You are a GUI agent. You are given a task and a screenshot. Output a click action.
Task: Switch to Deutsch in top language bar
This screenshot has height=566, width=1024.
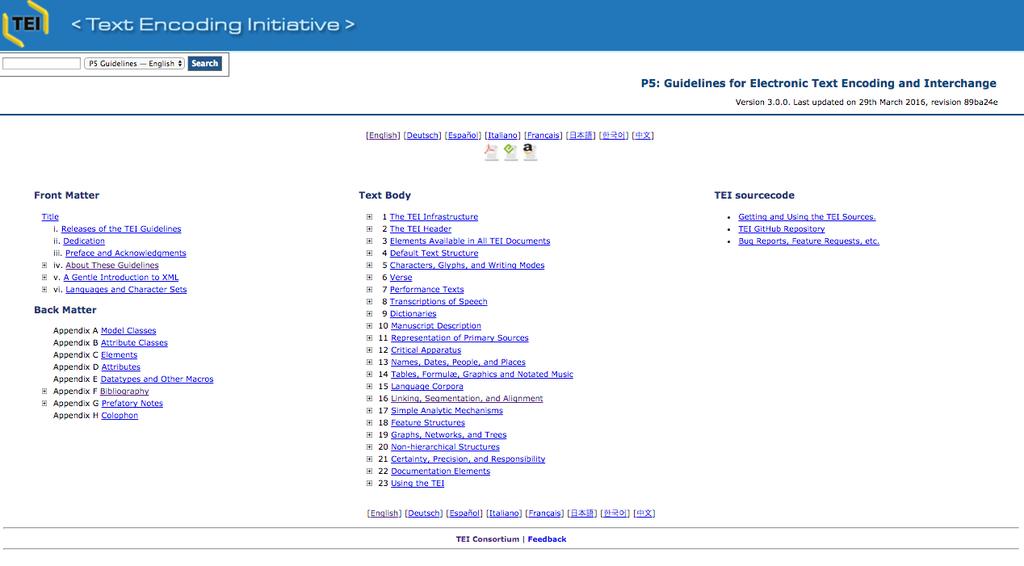coord(422,135)
